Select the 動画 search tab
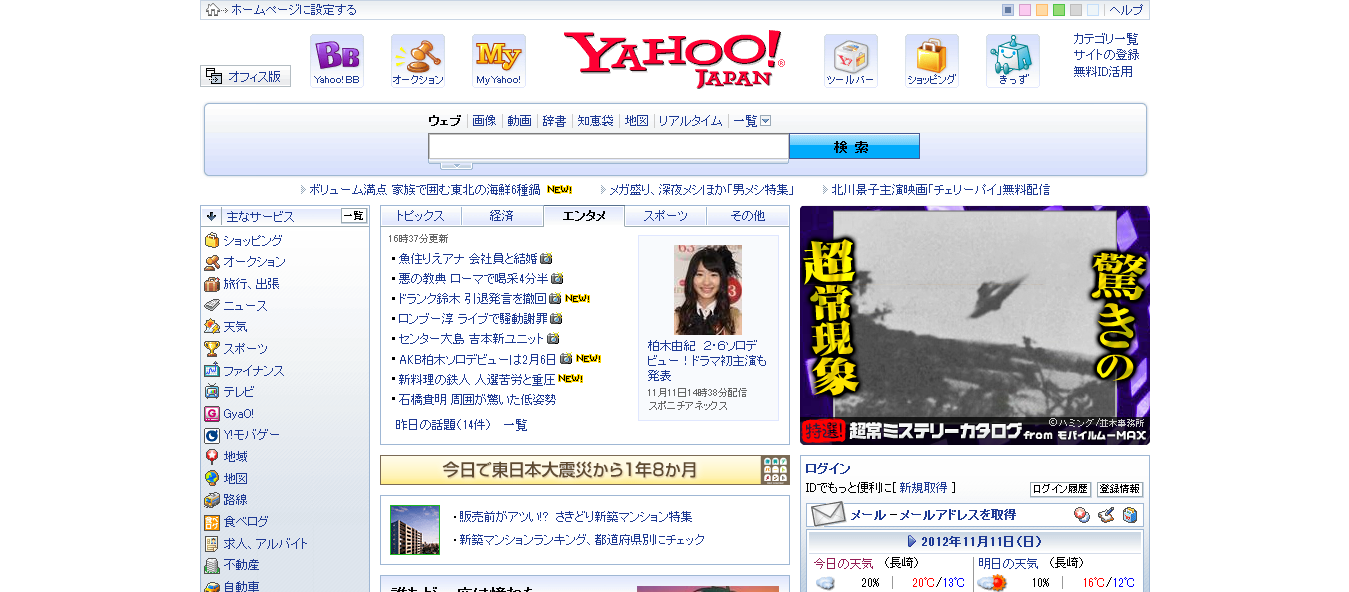1349x592 pixels. [x=519, y=121]
